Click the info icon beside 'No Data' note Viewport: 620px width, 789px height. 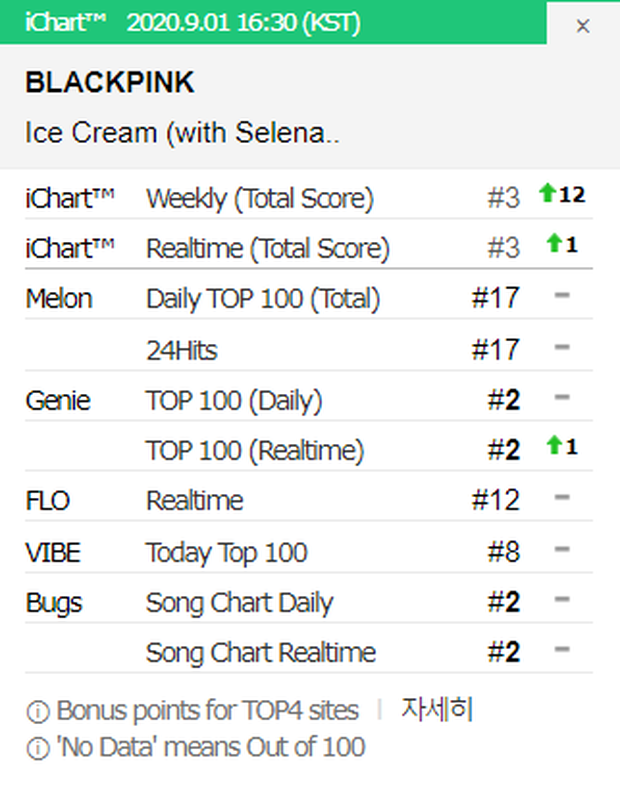click(x=38, y=747)
